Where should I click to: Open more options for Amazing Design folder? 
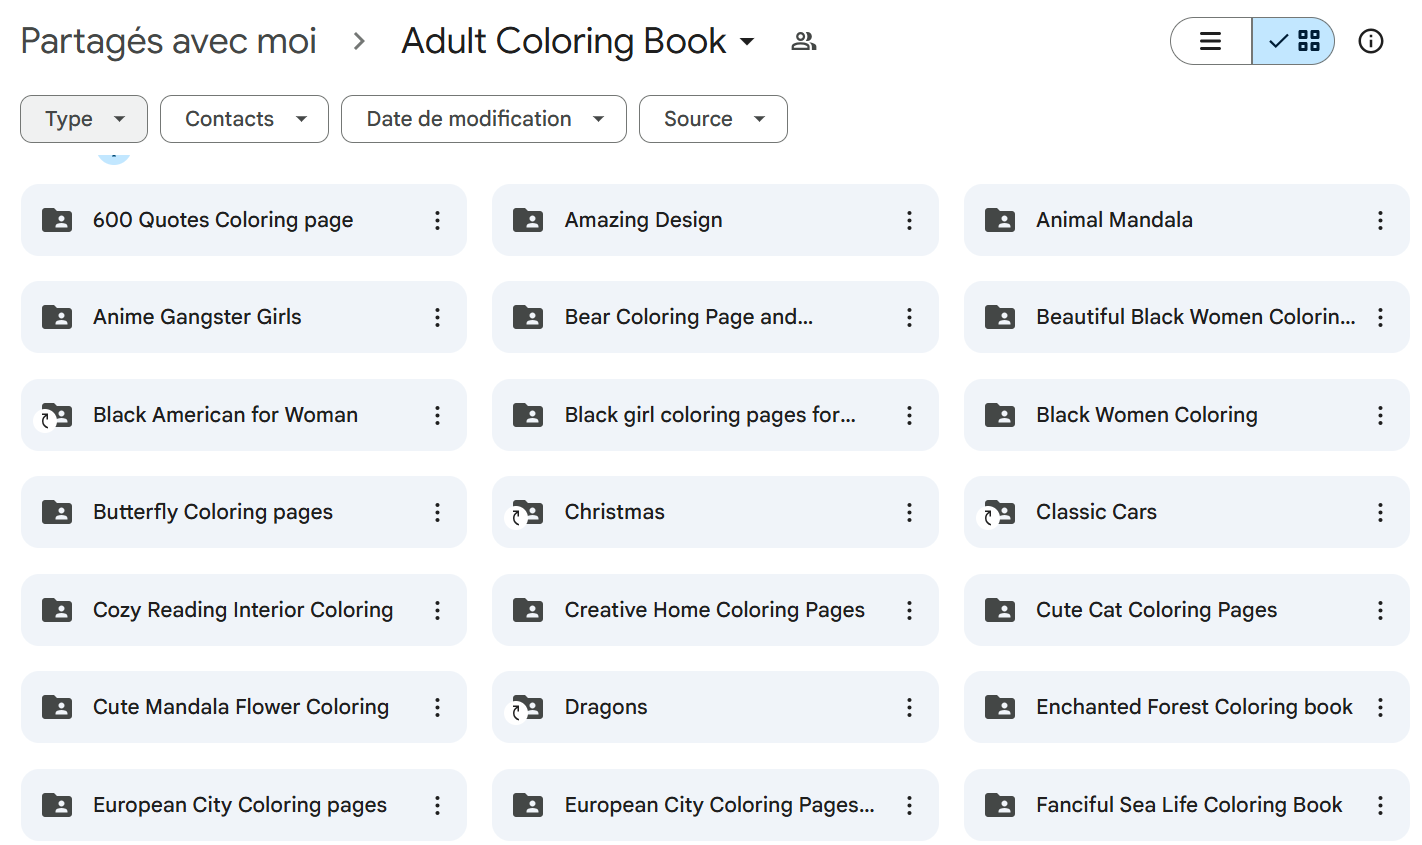pyautogui.click(x=908, y=220)
